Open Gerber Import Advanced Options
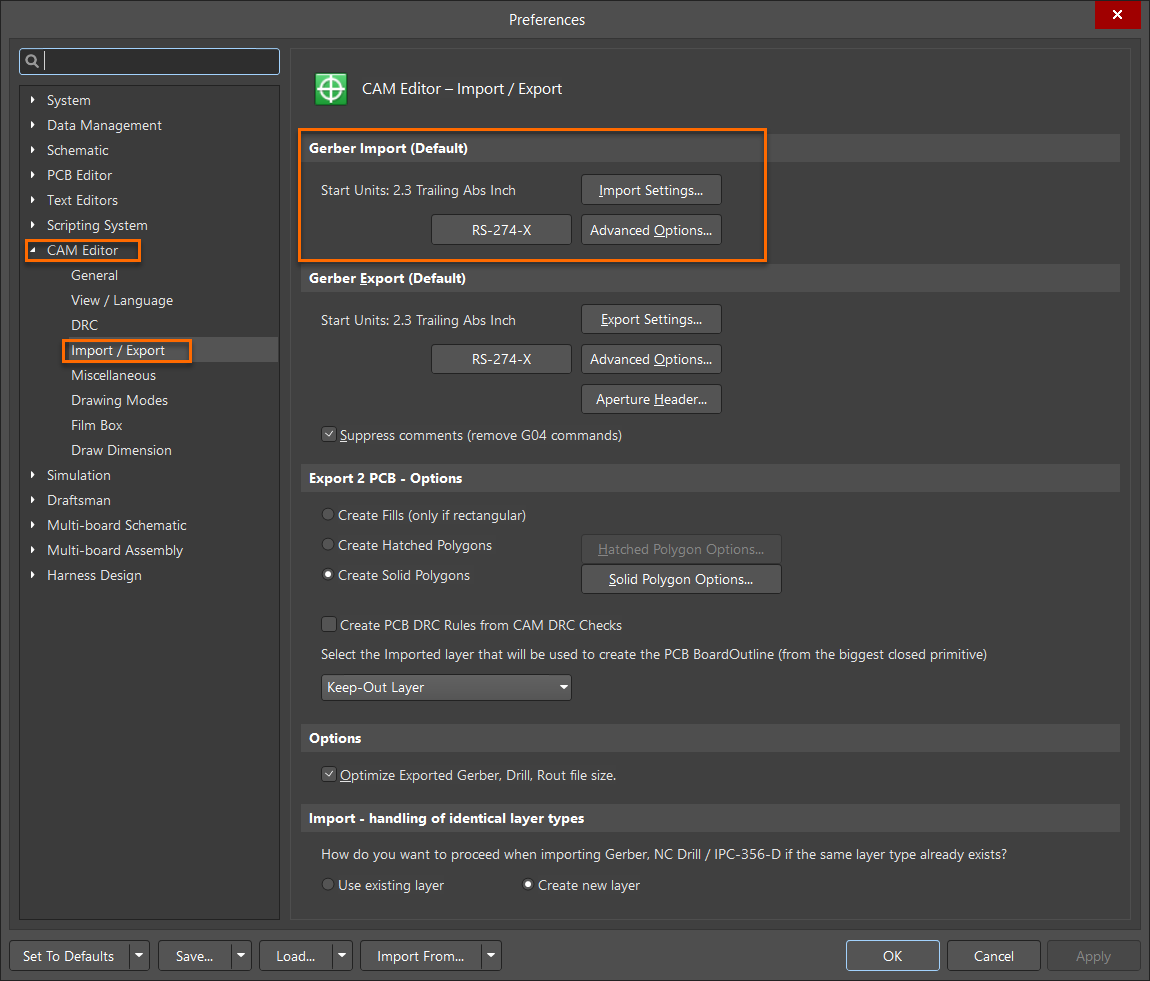The image size is (1150, 981). coord(651,229)
